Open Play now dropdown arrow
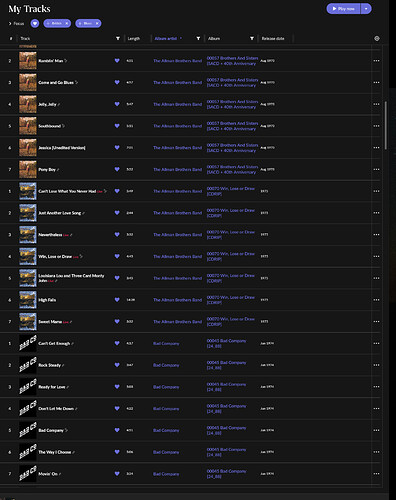The height and width of the screenshot is (500, 396). click(366, 9)
